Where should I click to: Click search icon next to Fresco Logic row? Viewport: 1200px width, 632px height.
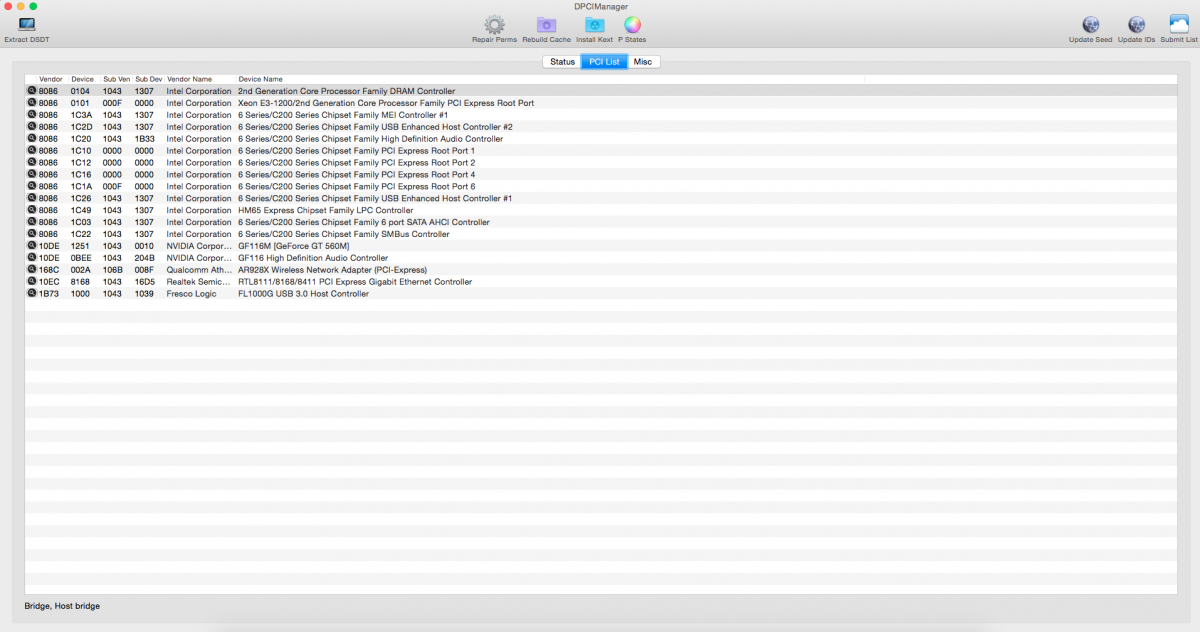point(32,294)
